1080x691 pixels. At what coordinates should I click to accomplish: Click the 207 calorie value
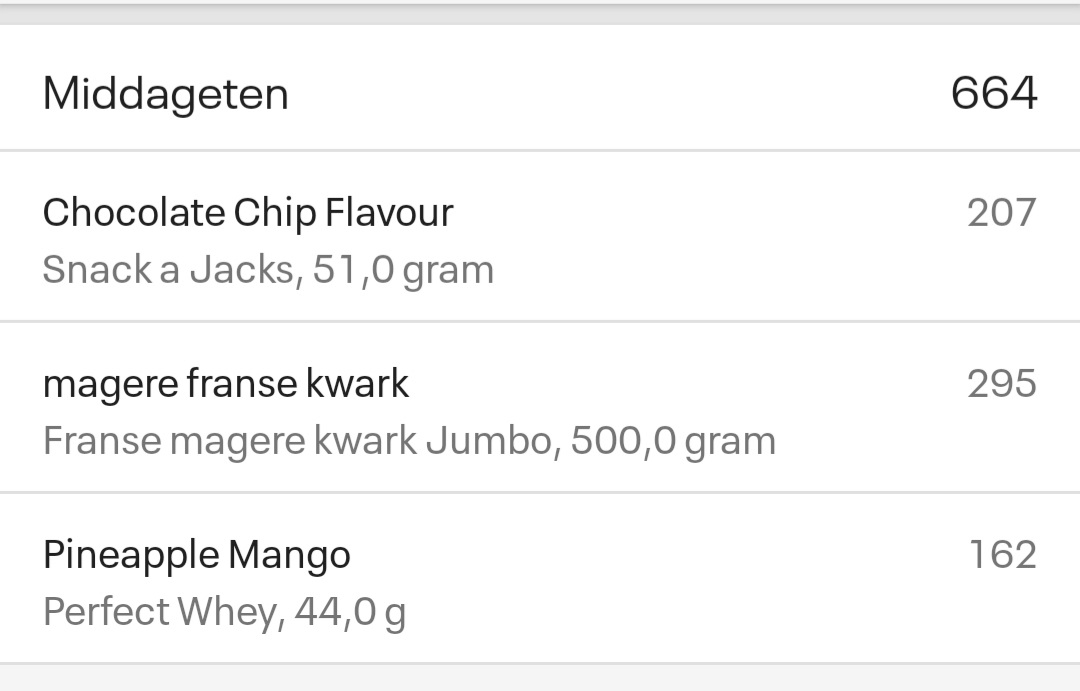pos(1001,212)
